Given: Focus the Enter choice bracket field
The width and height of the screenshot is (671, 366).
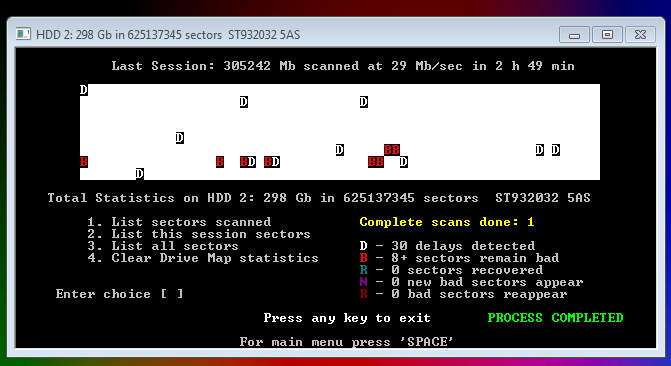Looking at the screenshot, I should click(172, 294).
